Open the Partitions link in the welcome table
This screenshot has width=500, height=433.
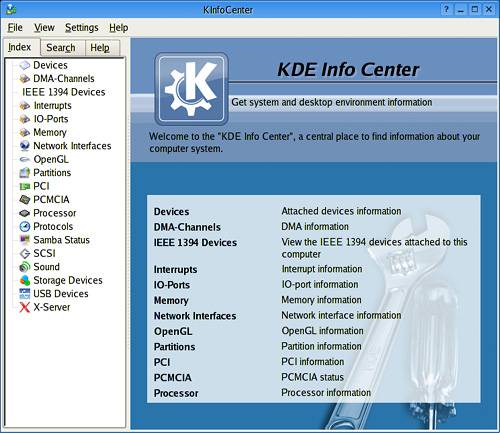coord(174,347)
